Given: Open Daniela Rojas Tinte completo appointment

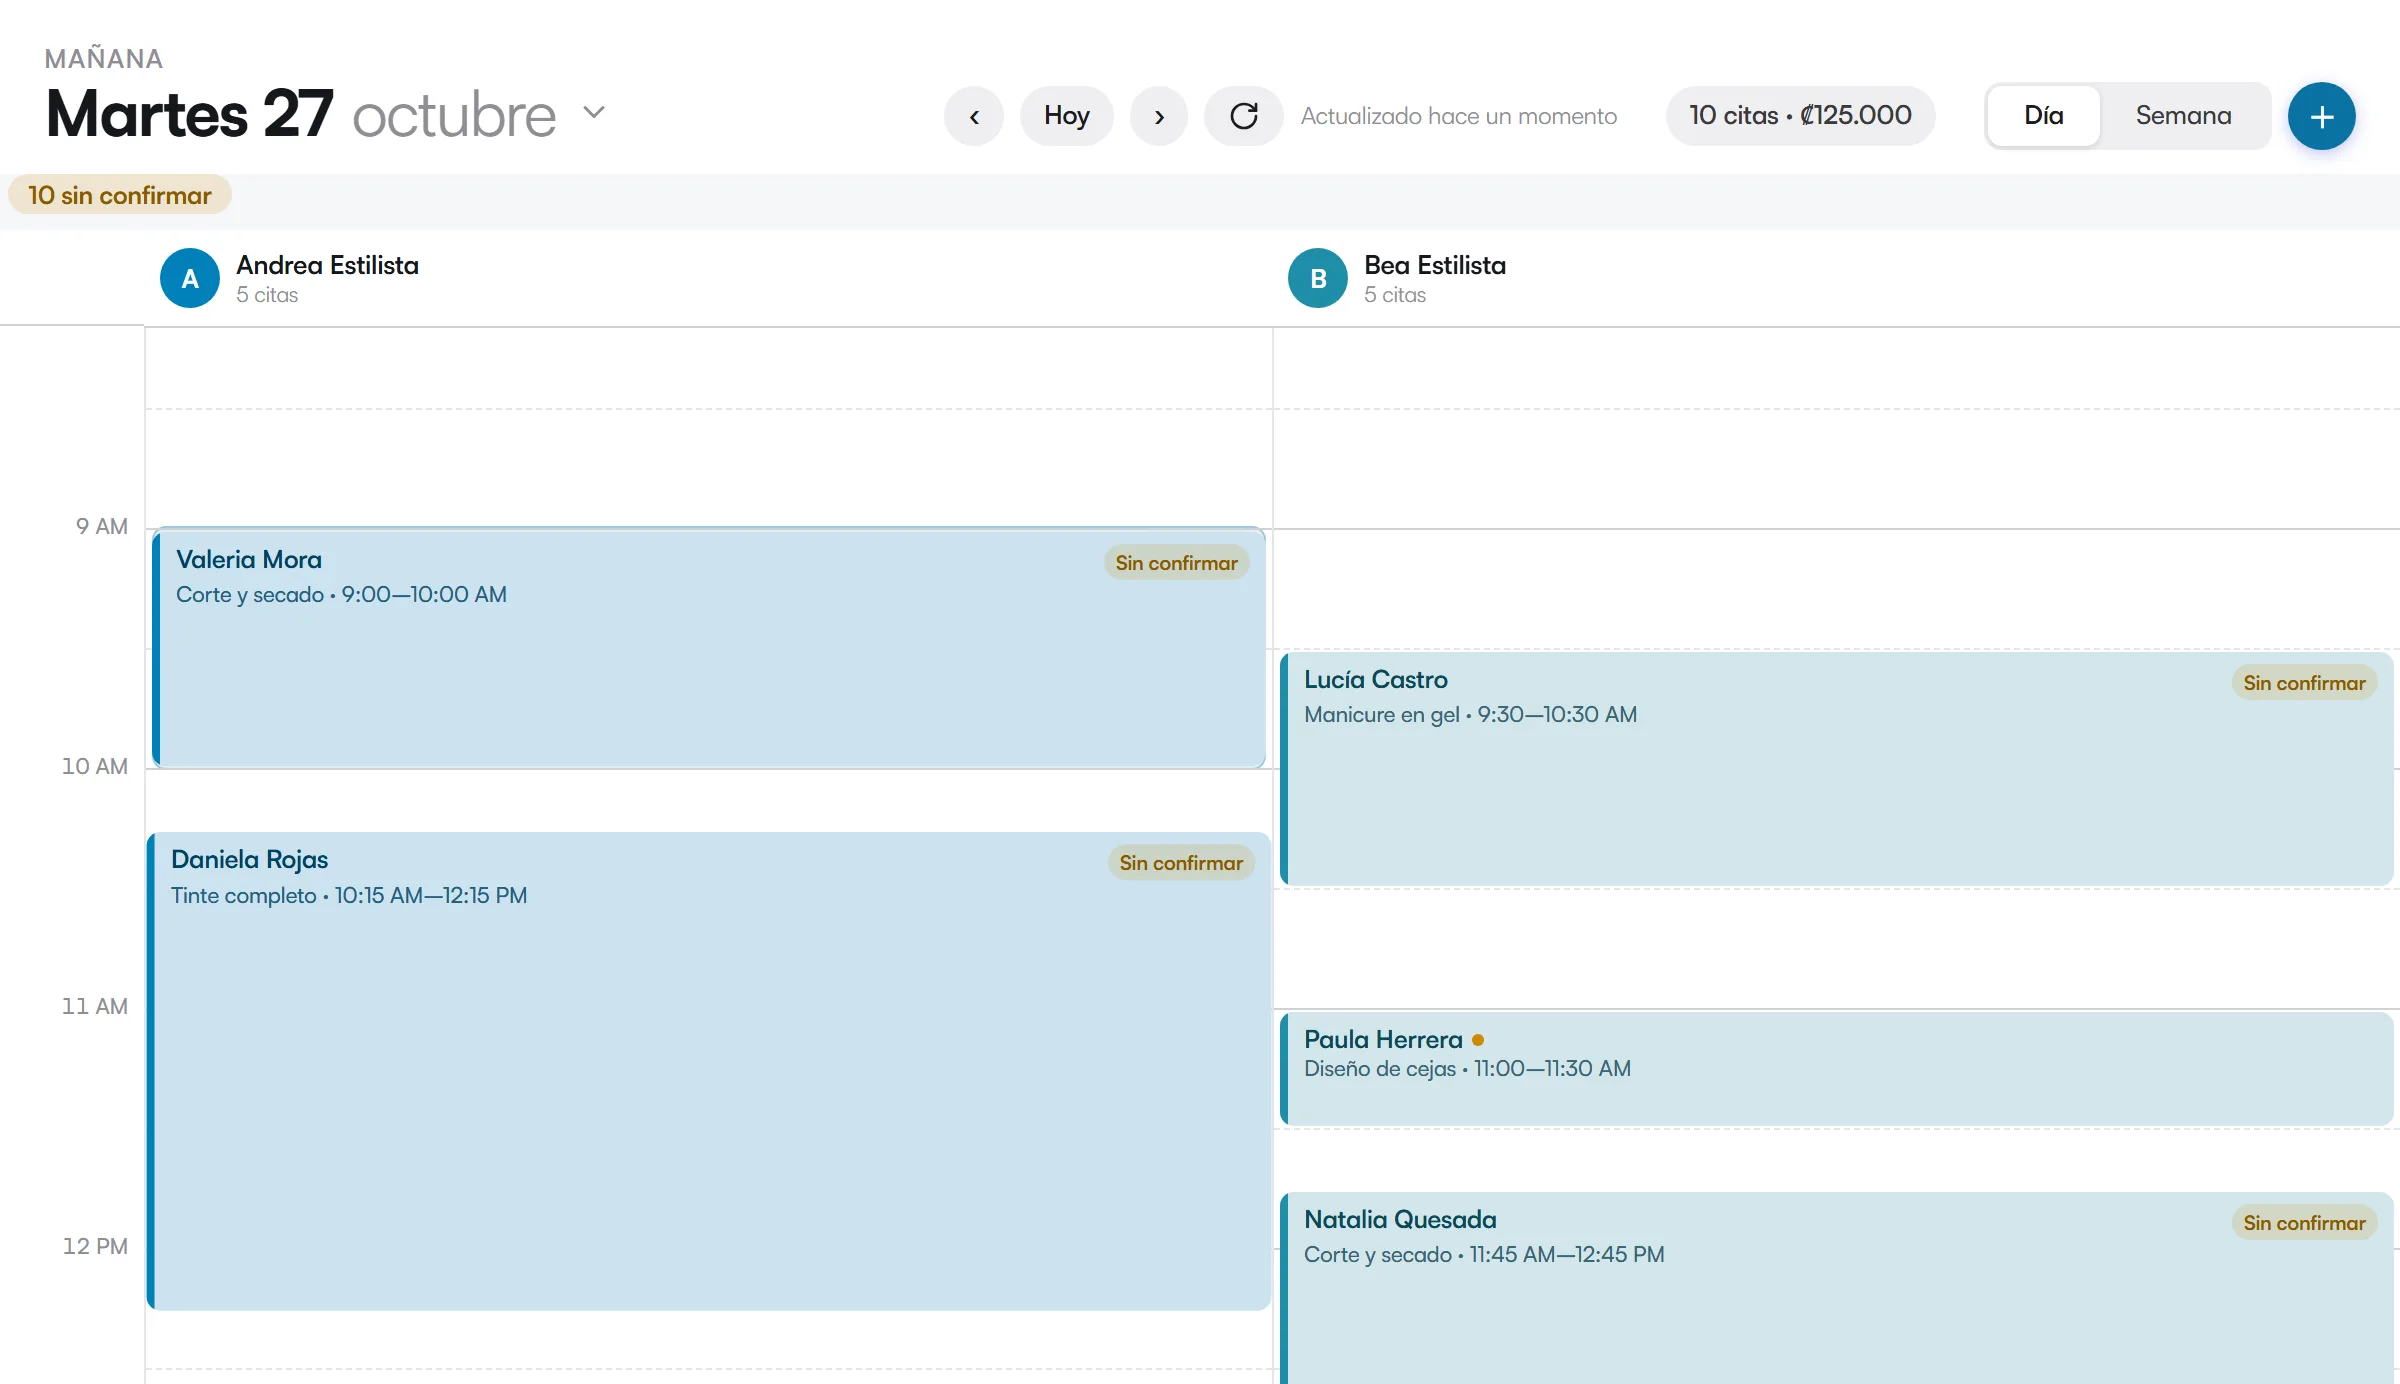Looking at the screenshot, I should point(709,1070).
